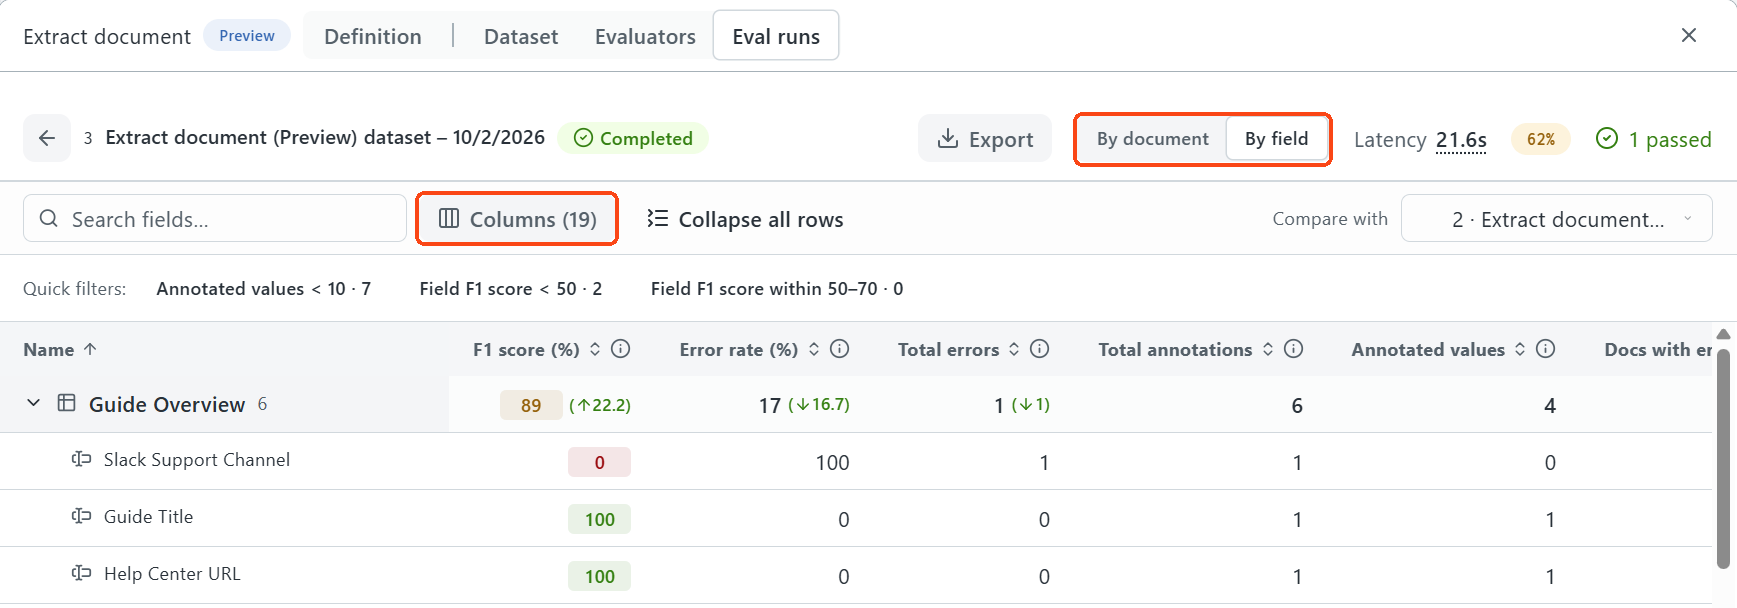Sort by Total errors column arrows
Viewport: 1737px width, 608px height.
[x=1014, y=349]
